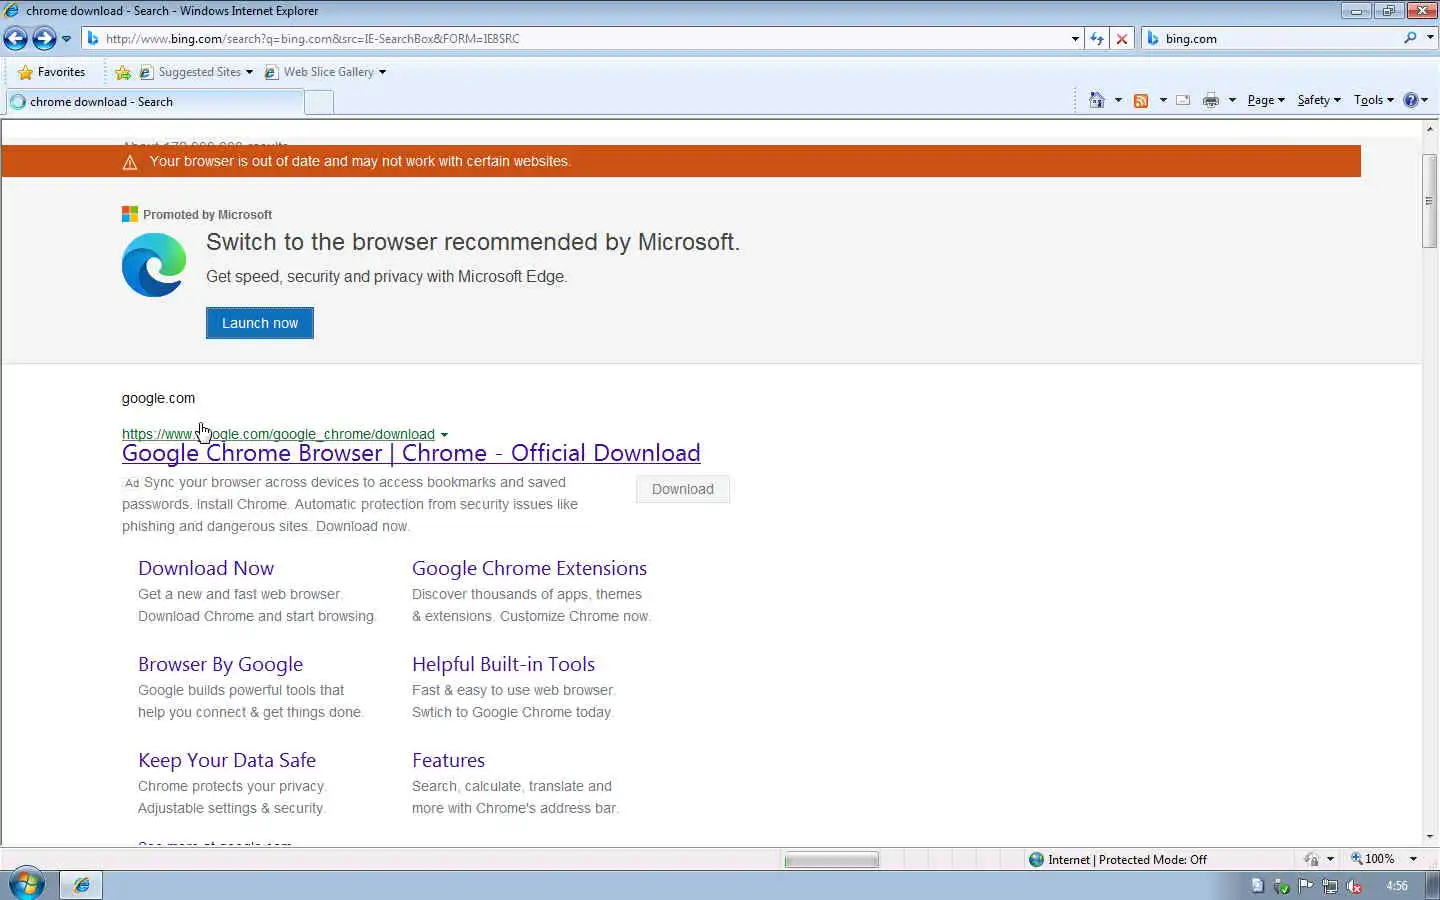
Task: Click 'Internet | Protected Mode: Off' status zone
Action: pyautogui.click(x=1117, y=860)
